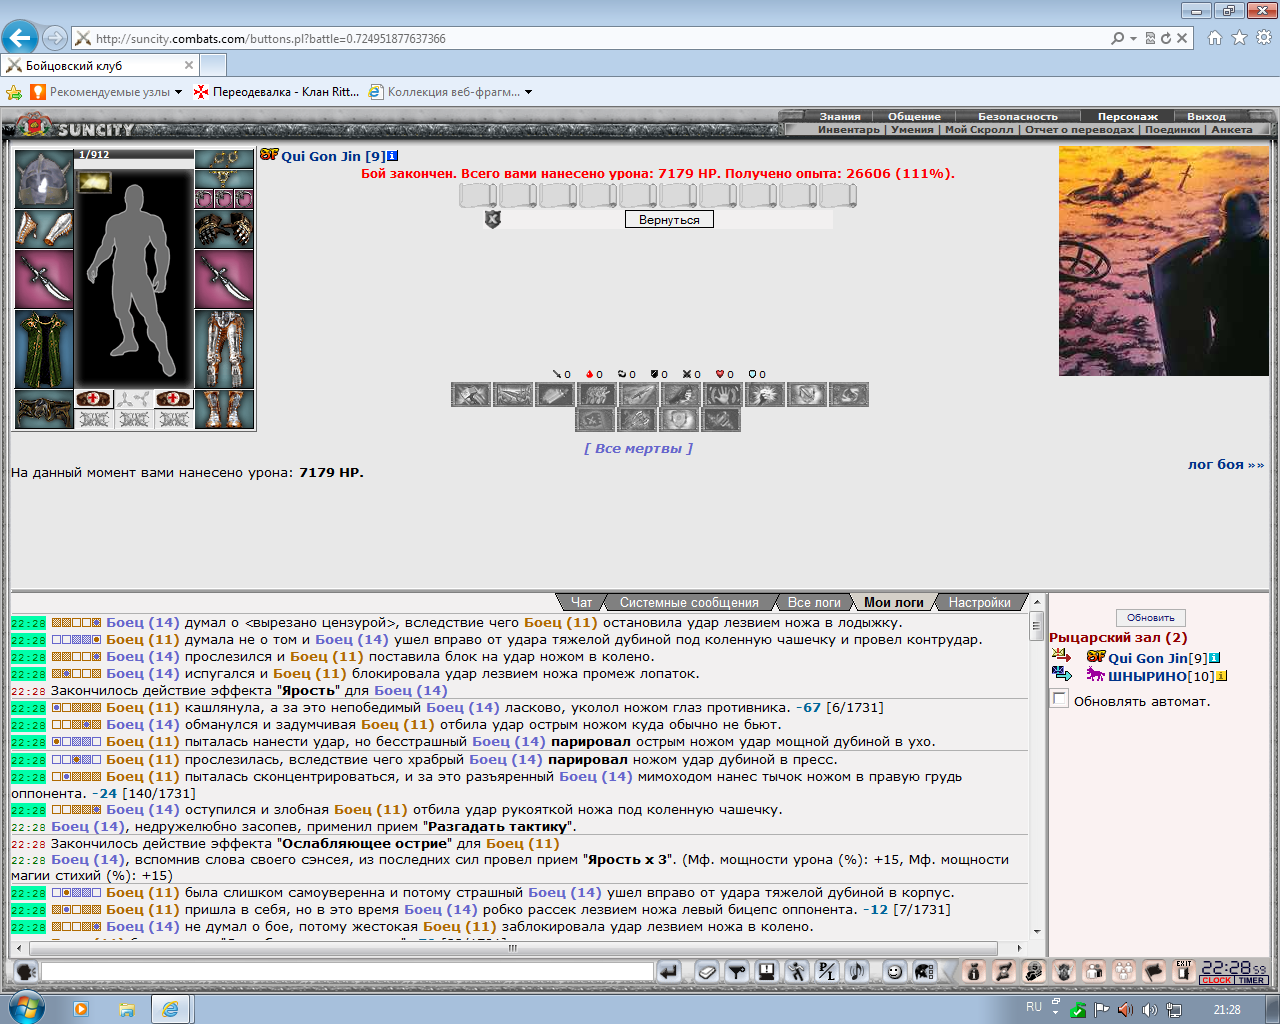The image size is (1280, 1024).
Task: Enable the Обновлять автомат. checkbox
Action: (1060, 699)
